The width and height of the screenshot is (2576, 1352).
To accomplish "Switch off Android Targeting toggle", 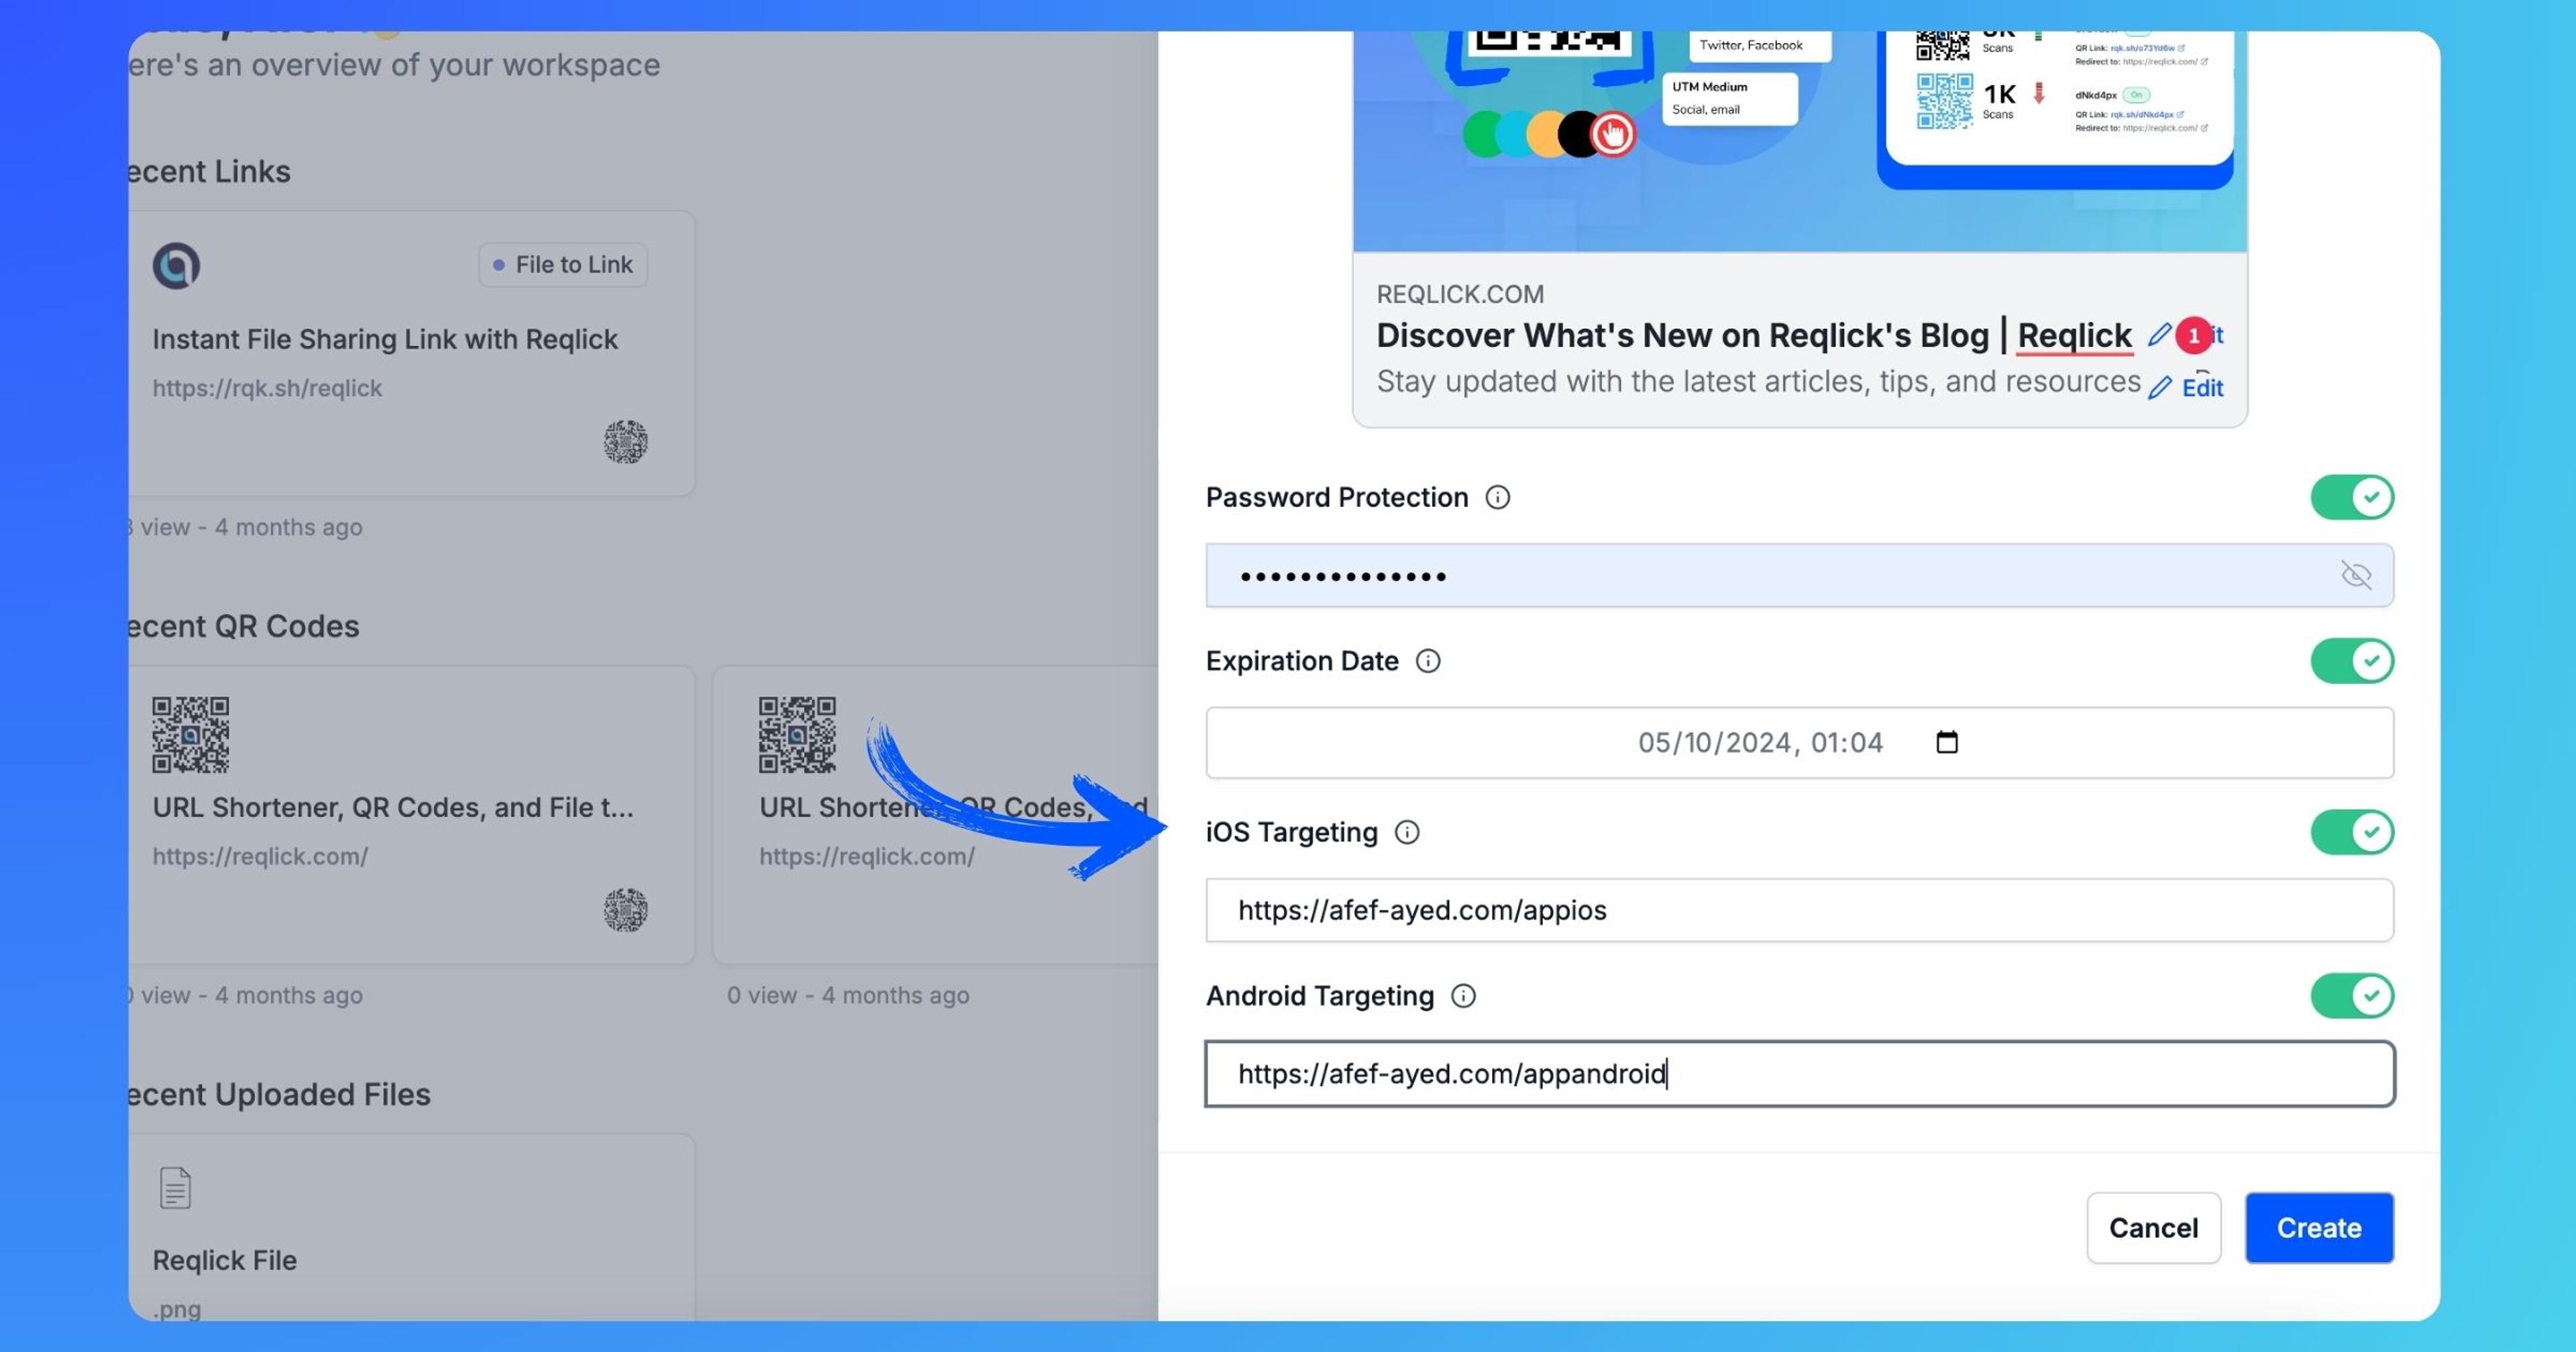I will pyautogui.click(x=2351, y=996).
